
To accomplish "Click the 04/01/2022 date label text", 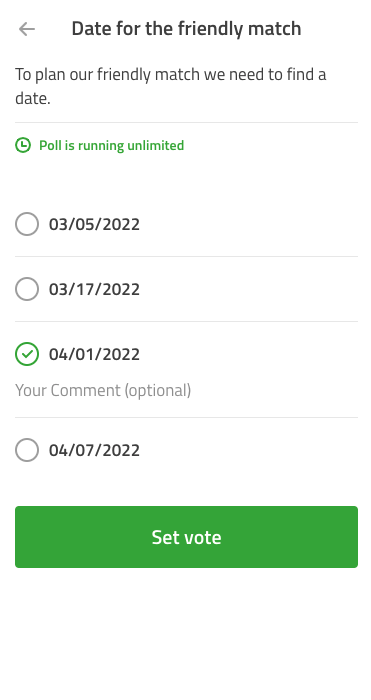I will (94, 354).
